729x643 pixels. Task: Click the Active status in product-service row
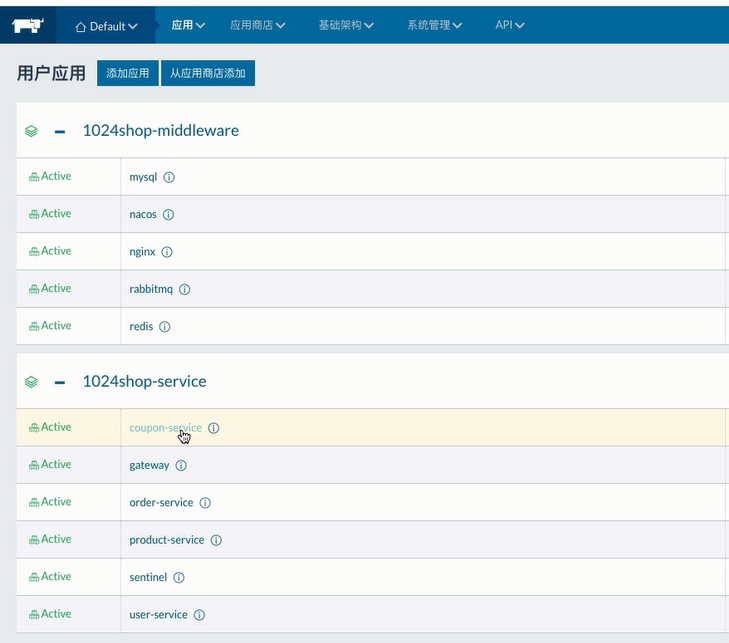coord(50,539)
